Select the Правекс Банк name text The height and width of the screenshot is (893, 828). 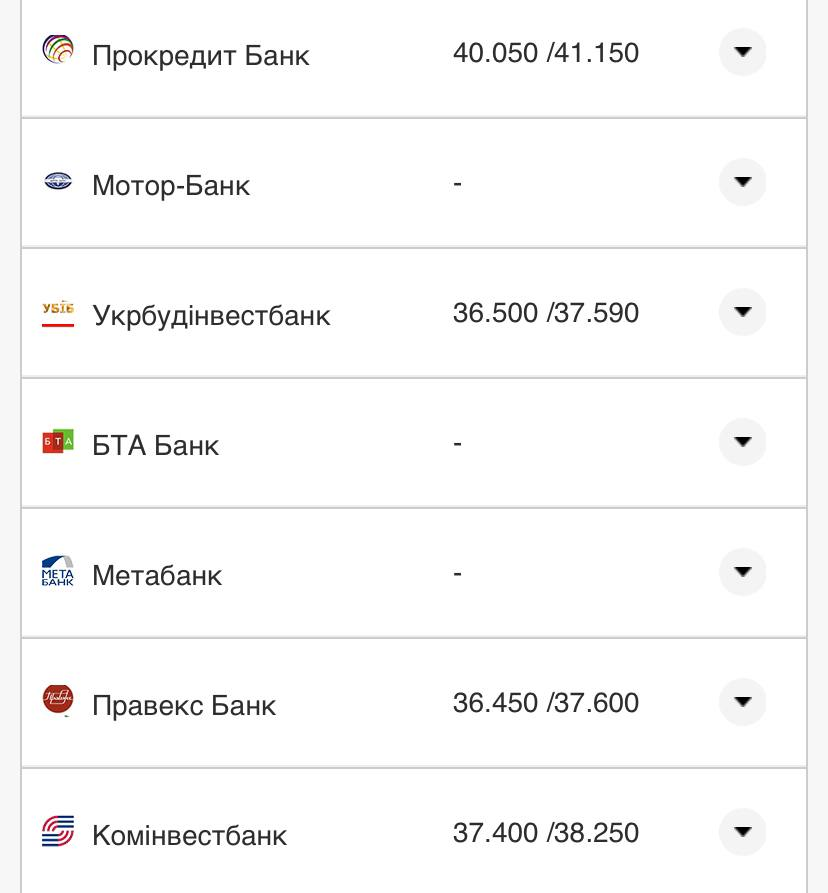[x=184, y=705]
